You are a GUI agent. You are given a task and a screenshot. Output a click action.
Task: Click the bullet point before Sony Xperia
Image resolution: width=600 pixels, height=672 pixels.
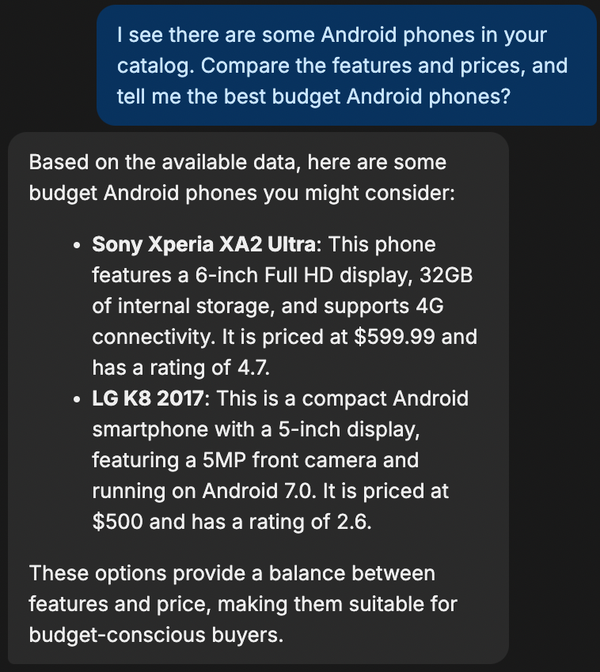click(x=76, y=245)
